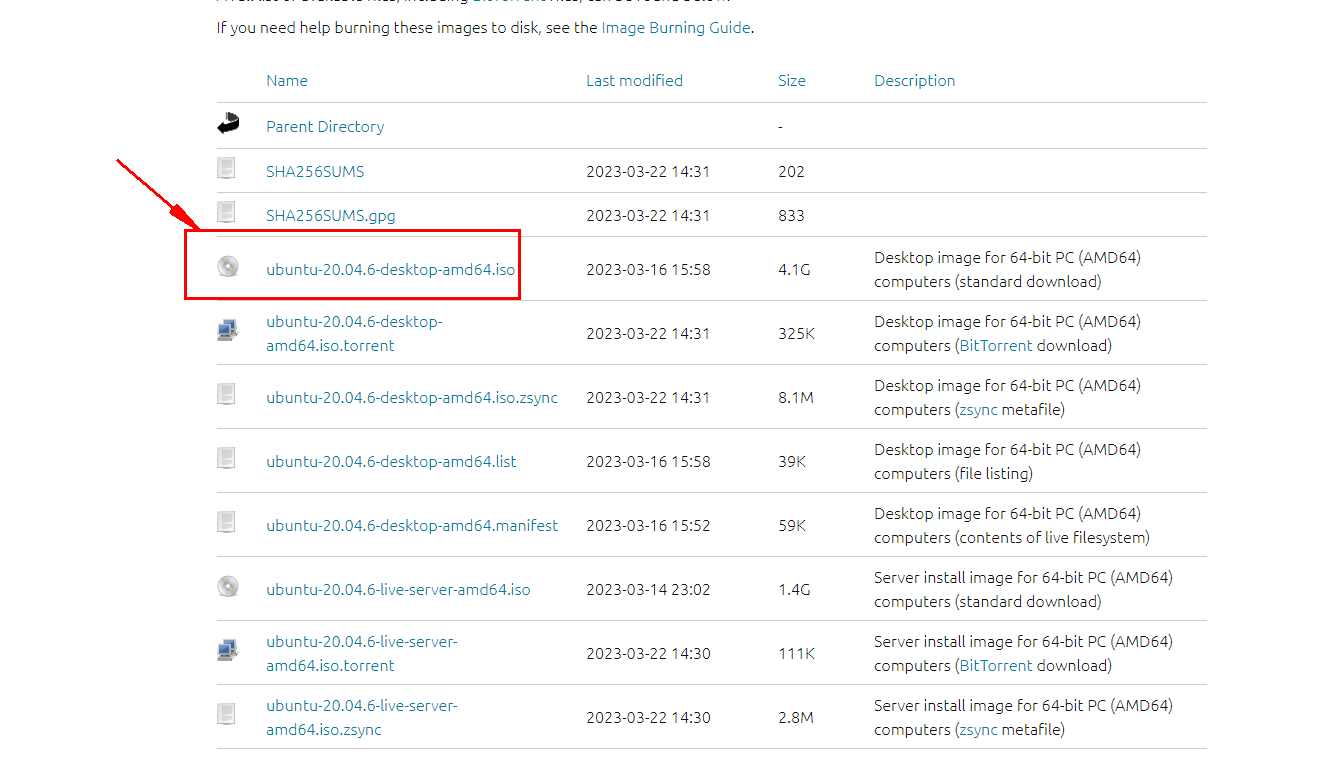Click the file icon for desktop-amd64.manifest
The height and width of the screenshot is (757, 1321).
coord(227,522)
